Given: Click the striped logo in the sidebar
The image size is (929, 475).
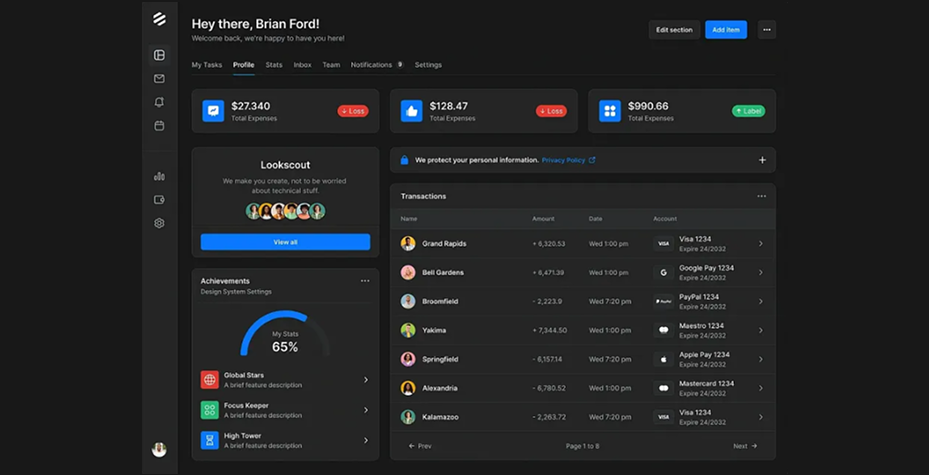Looking at the screenshot, I should click(159, 19).
